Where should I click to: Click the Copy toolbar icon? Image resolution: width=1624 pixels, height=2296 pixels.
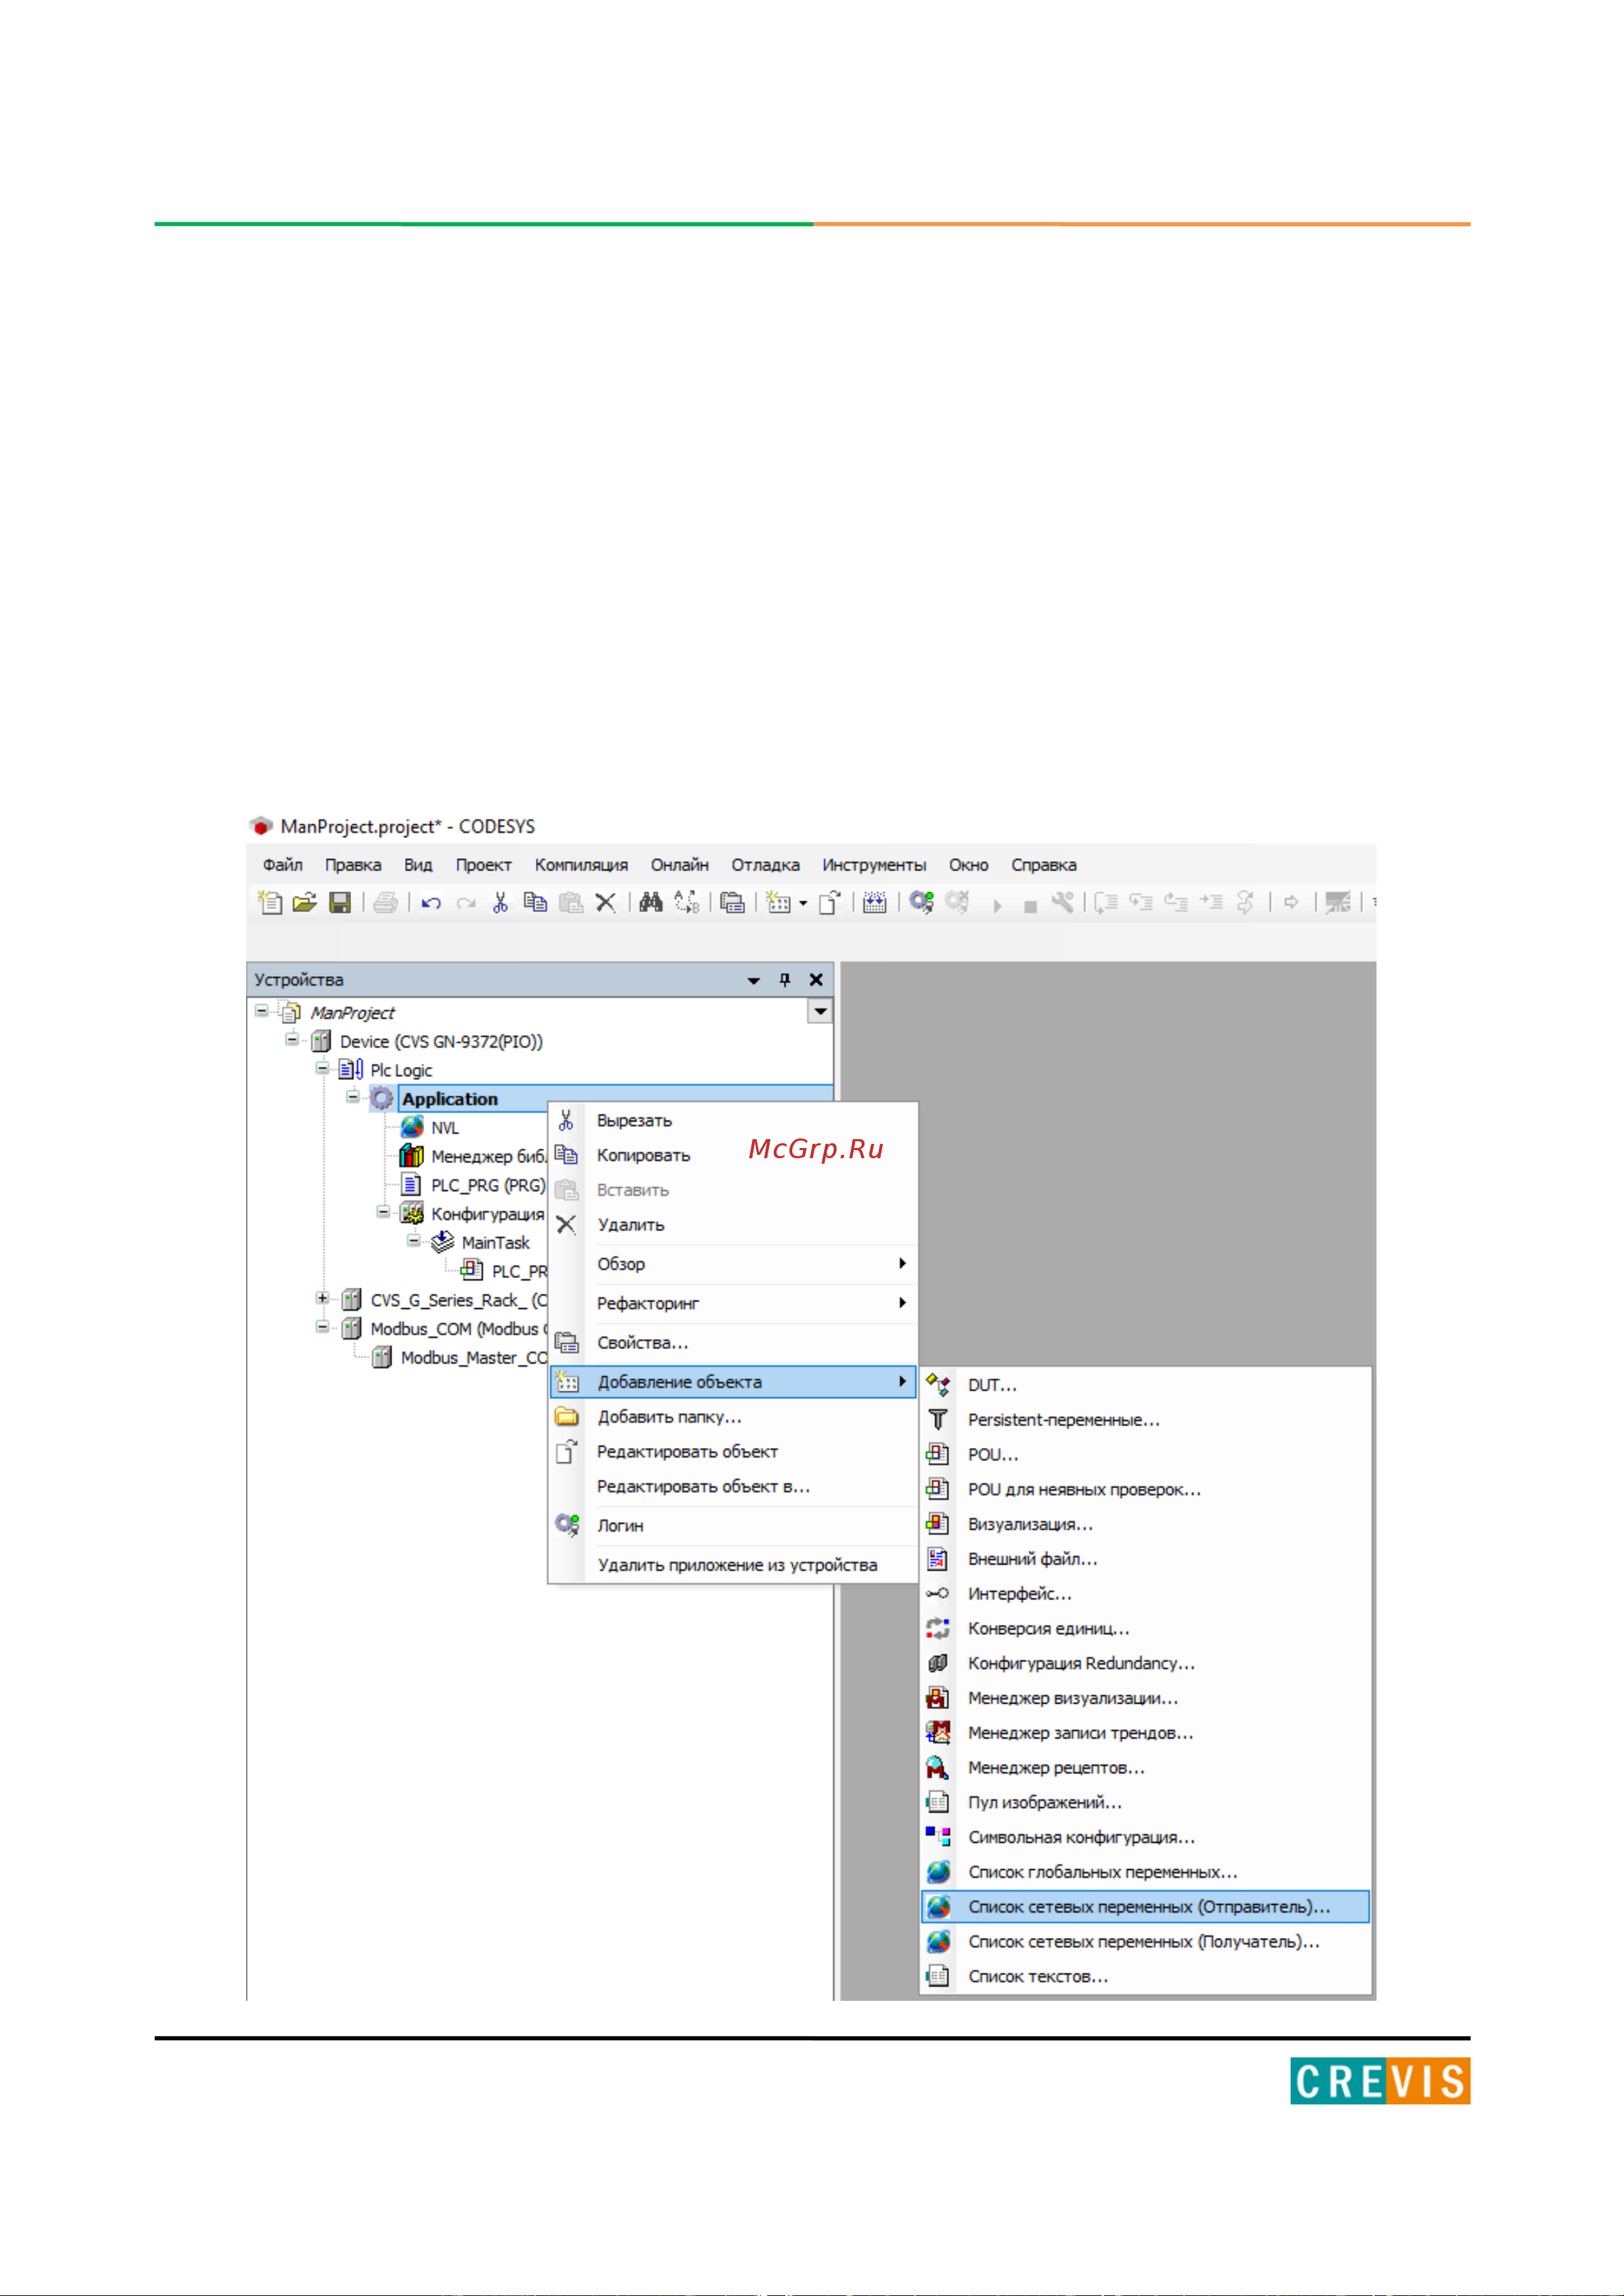point(535,902)
